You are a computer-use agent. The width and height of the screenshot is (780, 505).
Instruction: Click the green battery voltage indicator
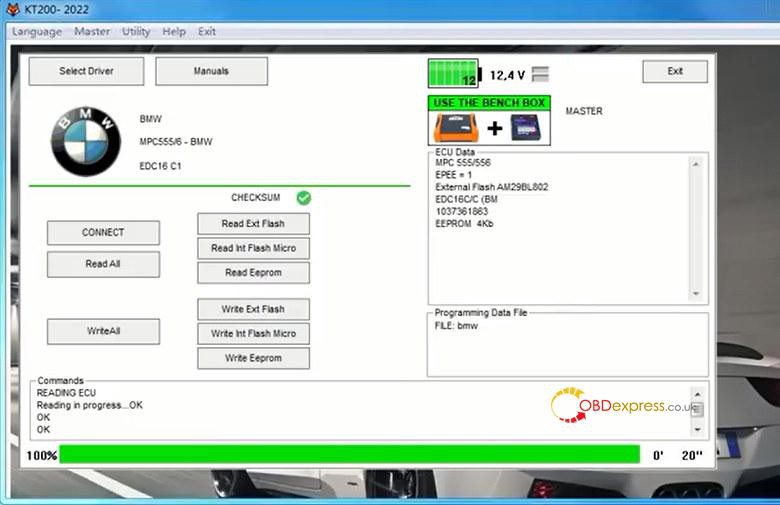pyautogui.click(x=454, y=74)
